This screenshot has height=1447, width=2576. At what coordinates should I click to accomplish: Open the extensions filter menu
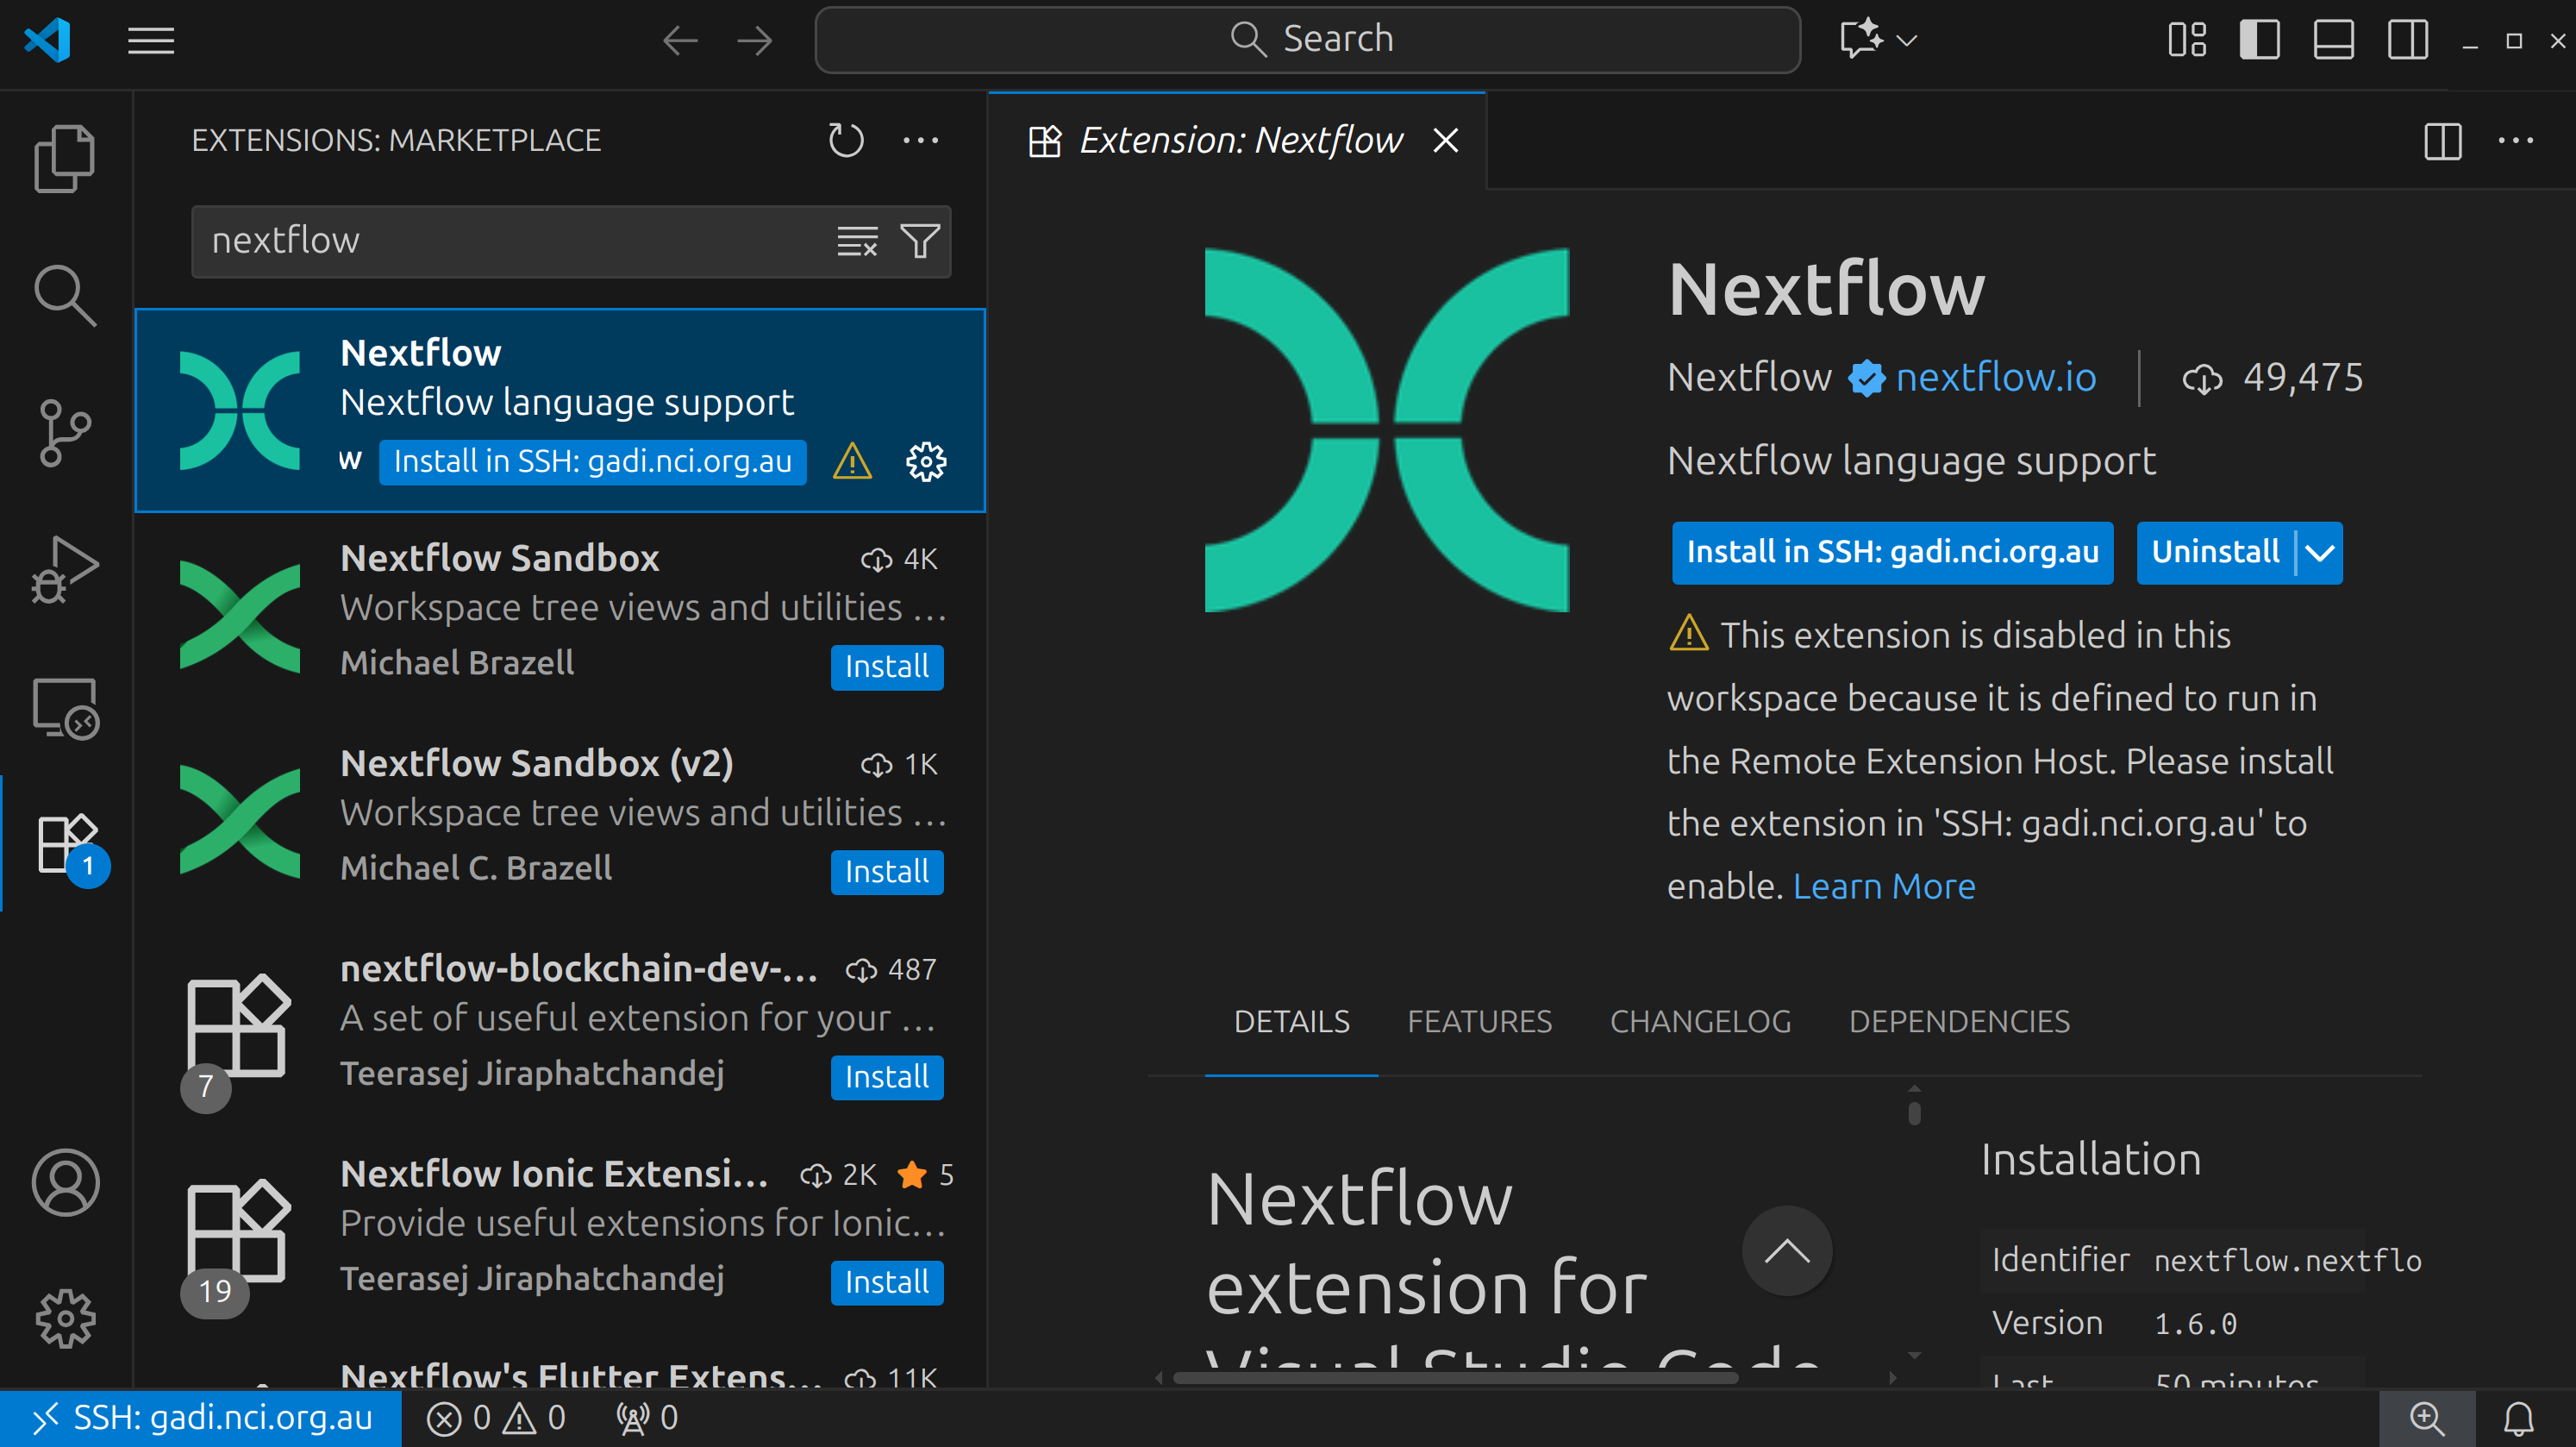click(x=919, y=241)
